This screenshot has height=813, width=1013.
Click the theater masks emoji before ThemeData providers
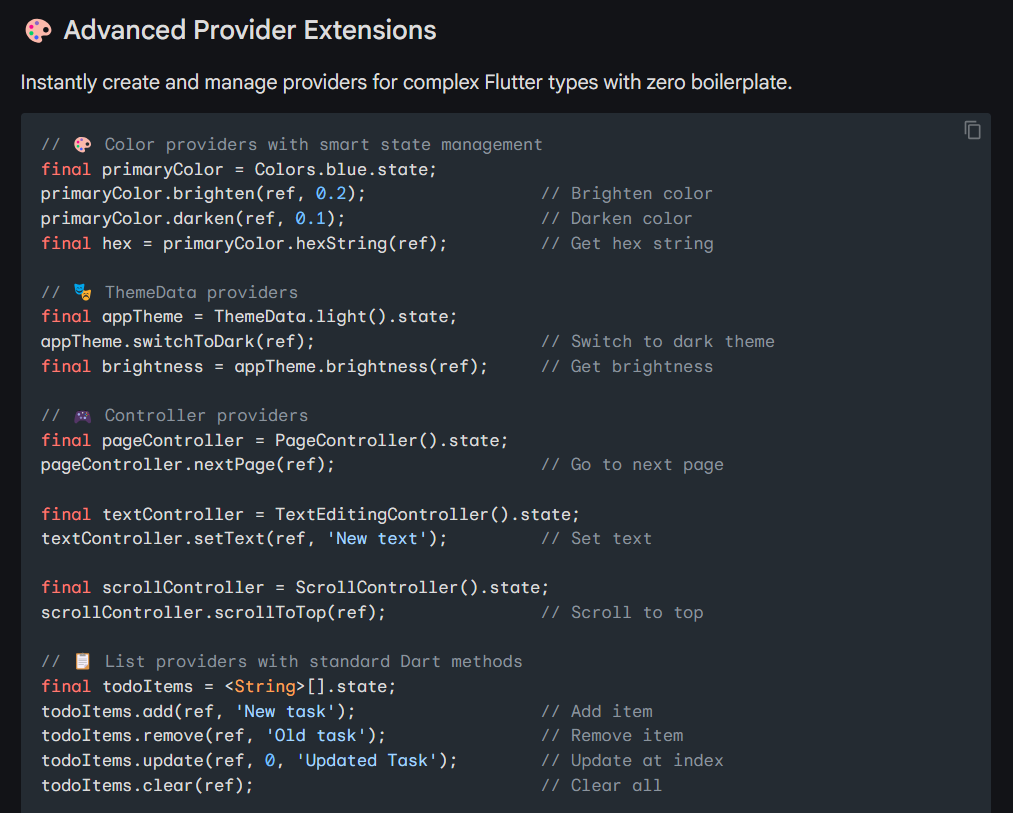82,292
